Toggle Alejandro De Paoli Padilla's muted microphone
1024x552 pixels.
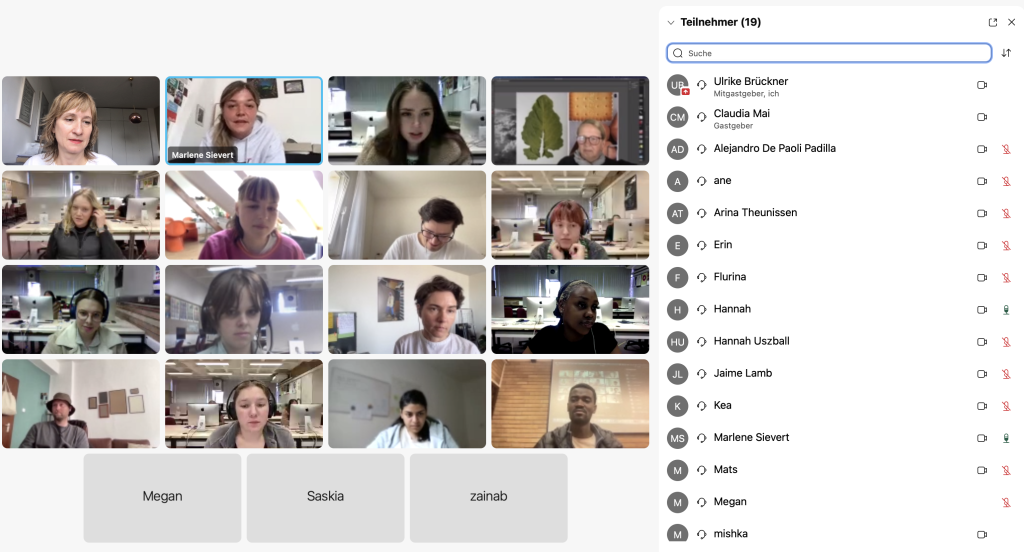click(1006, 149)
